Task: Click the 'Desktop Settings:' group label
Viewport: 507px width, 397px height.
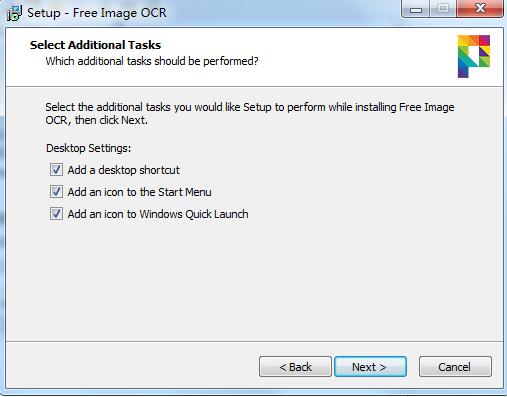Action: (x=88, y=148)
